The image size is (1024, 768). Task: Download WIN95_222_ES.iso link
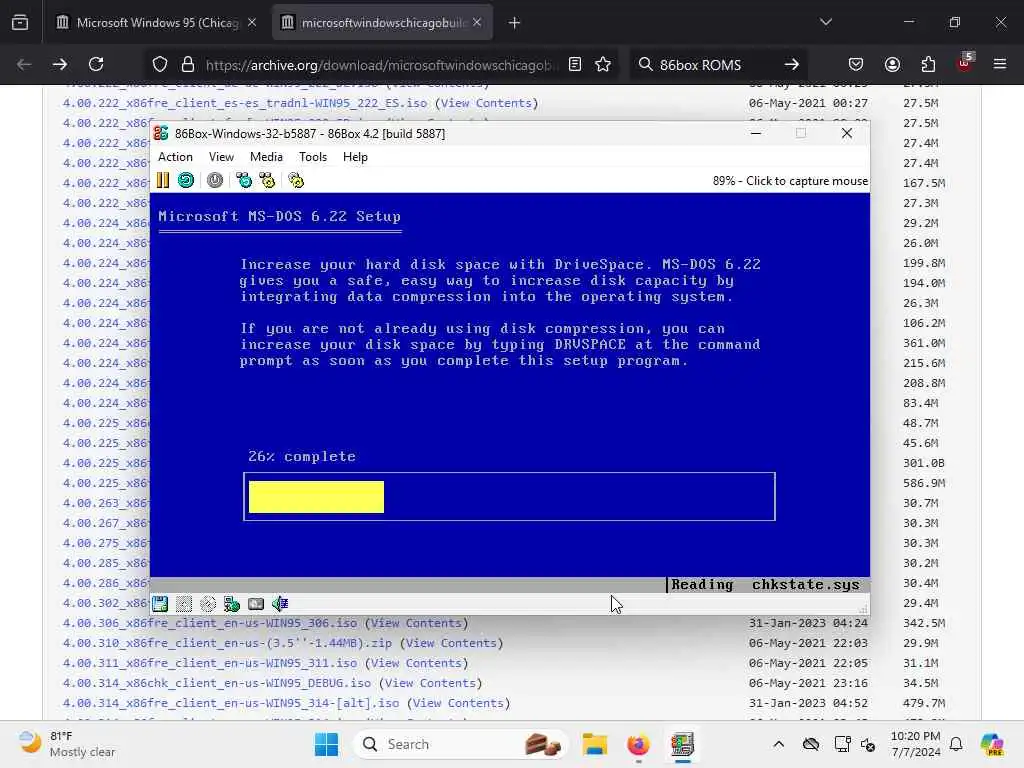(245, 103)
